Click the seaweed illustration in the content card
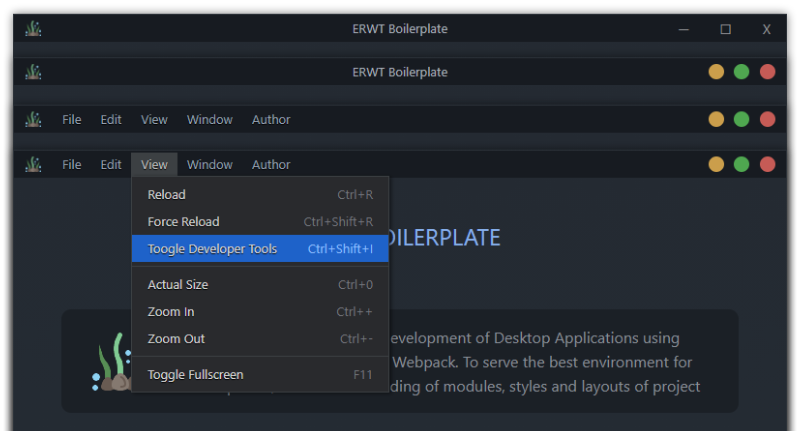 (110, 365)
